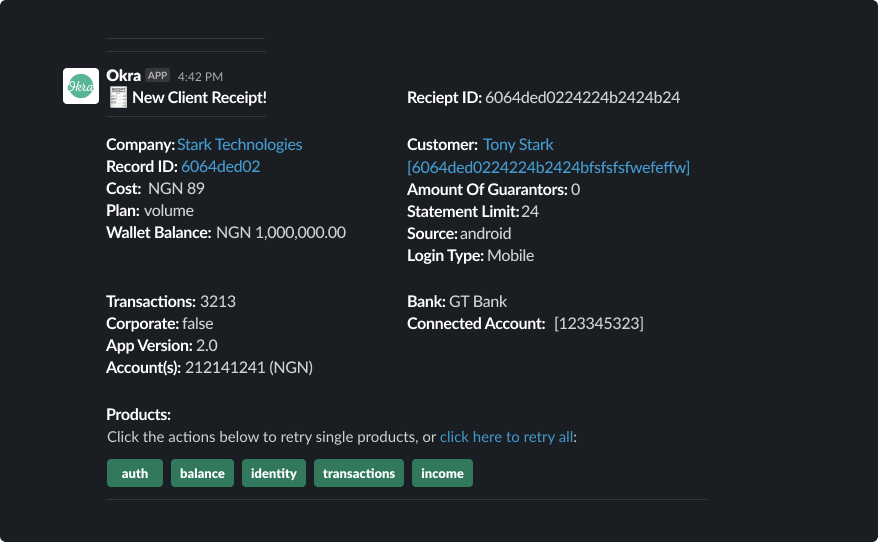Open the Record ID 6064ded02 link
The height and width of the screenshot is (542, 878).
[x=221, y=166]
